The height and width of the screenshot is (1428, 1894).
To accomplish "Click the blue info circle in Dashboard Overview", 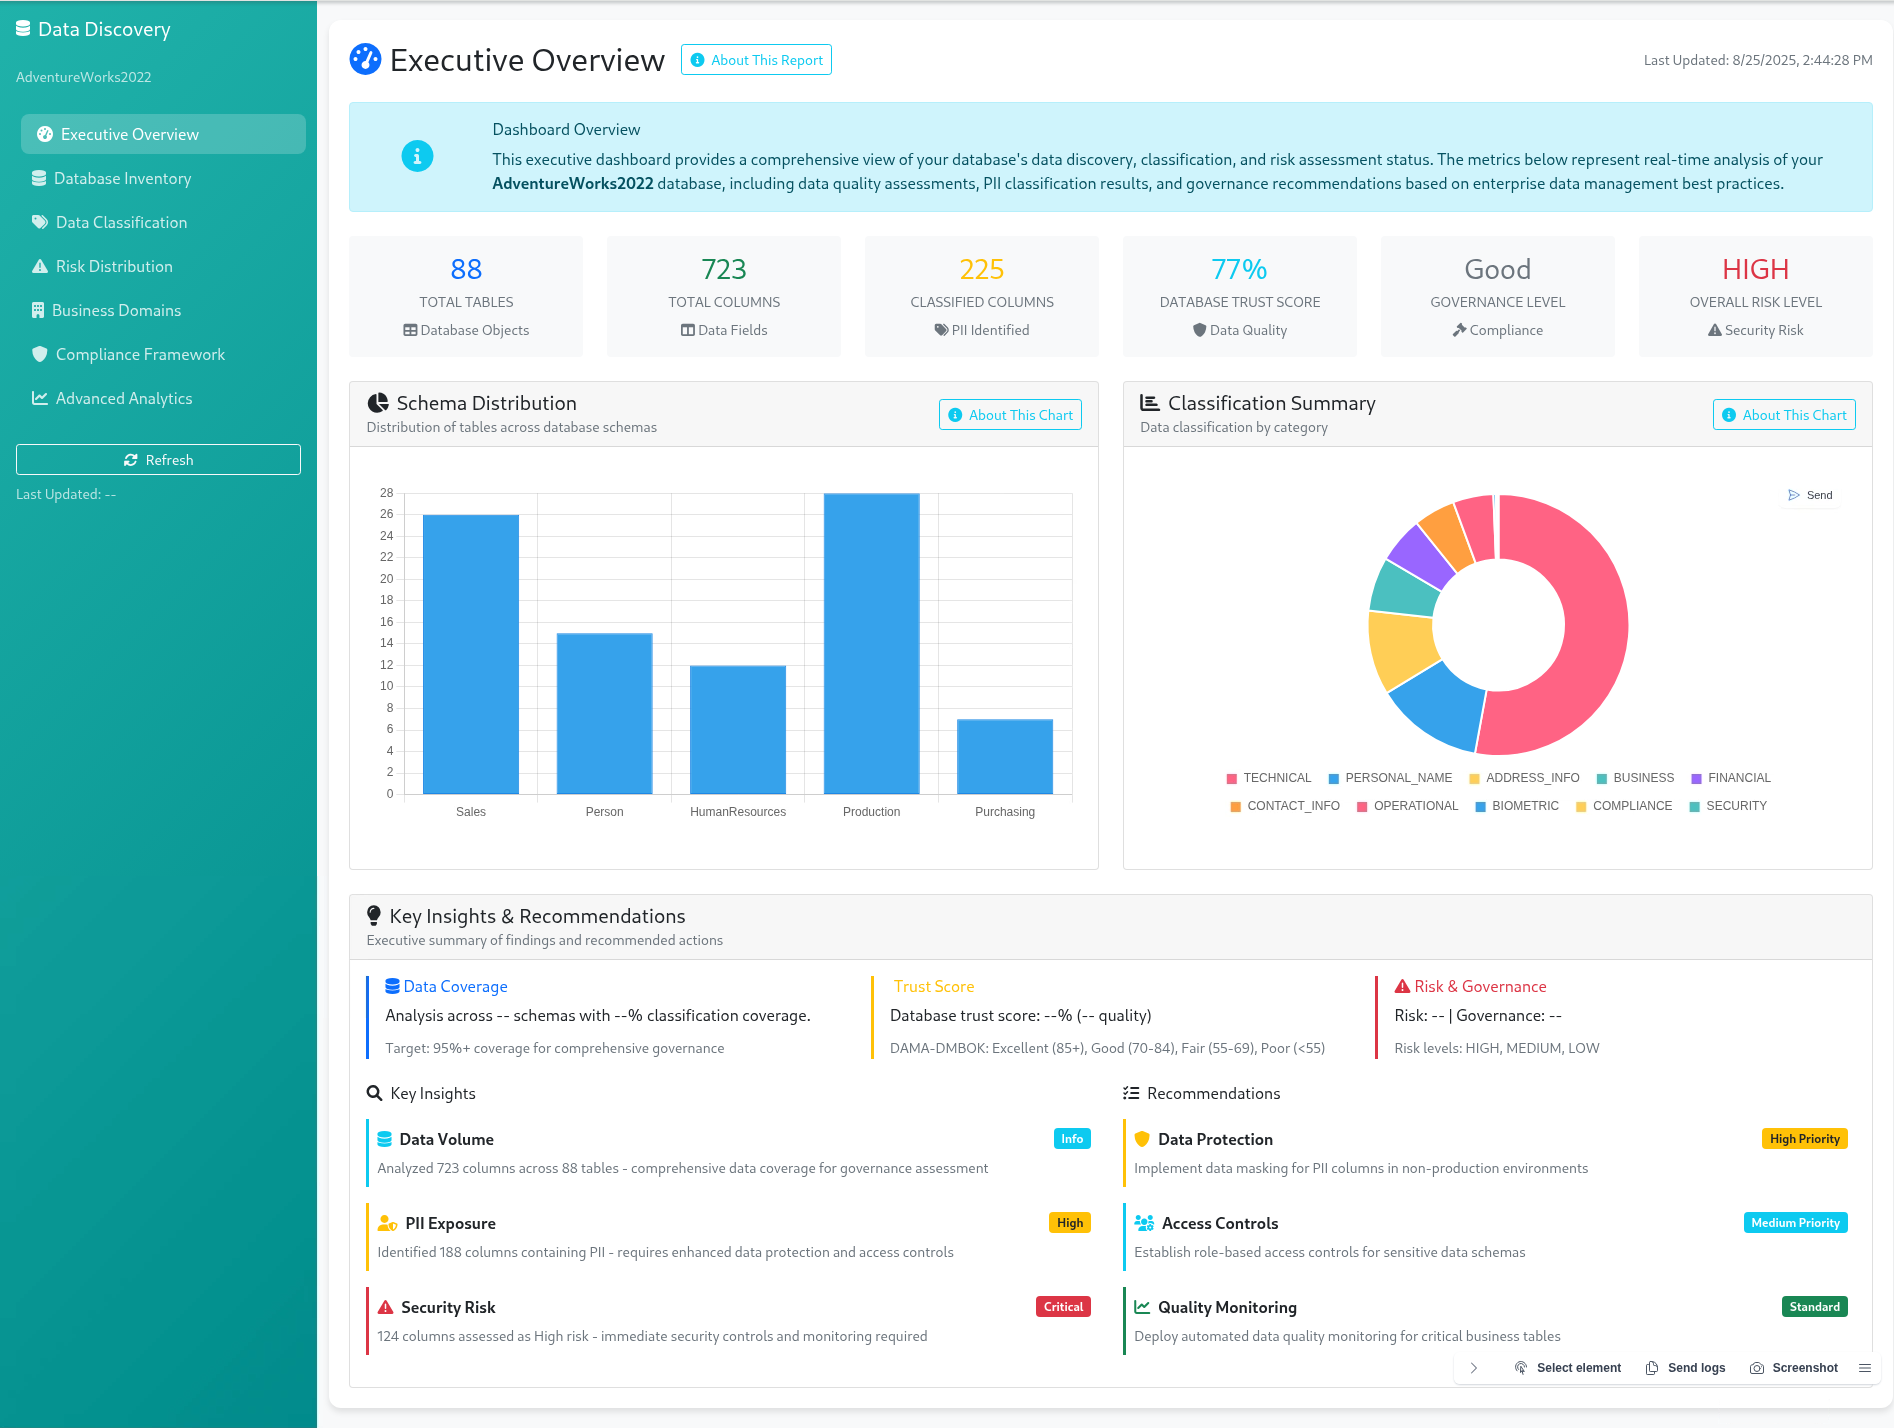I will pyautogui.click(x=417, y=157).
